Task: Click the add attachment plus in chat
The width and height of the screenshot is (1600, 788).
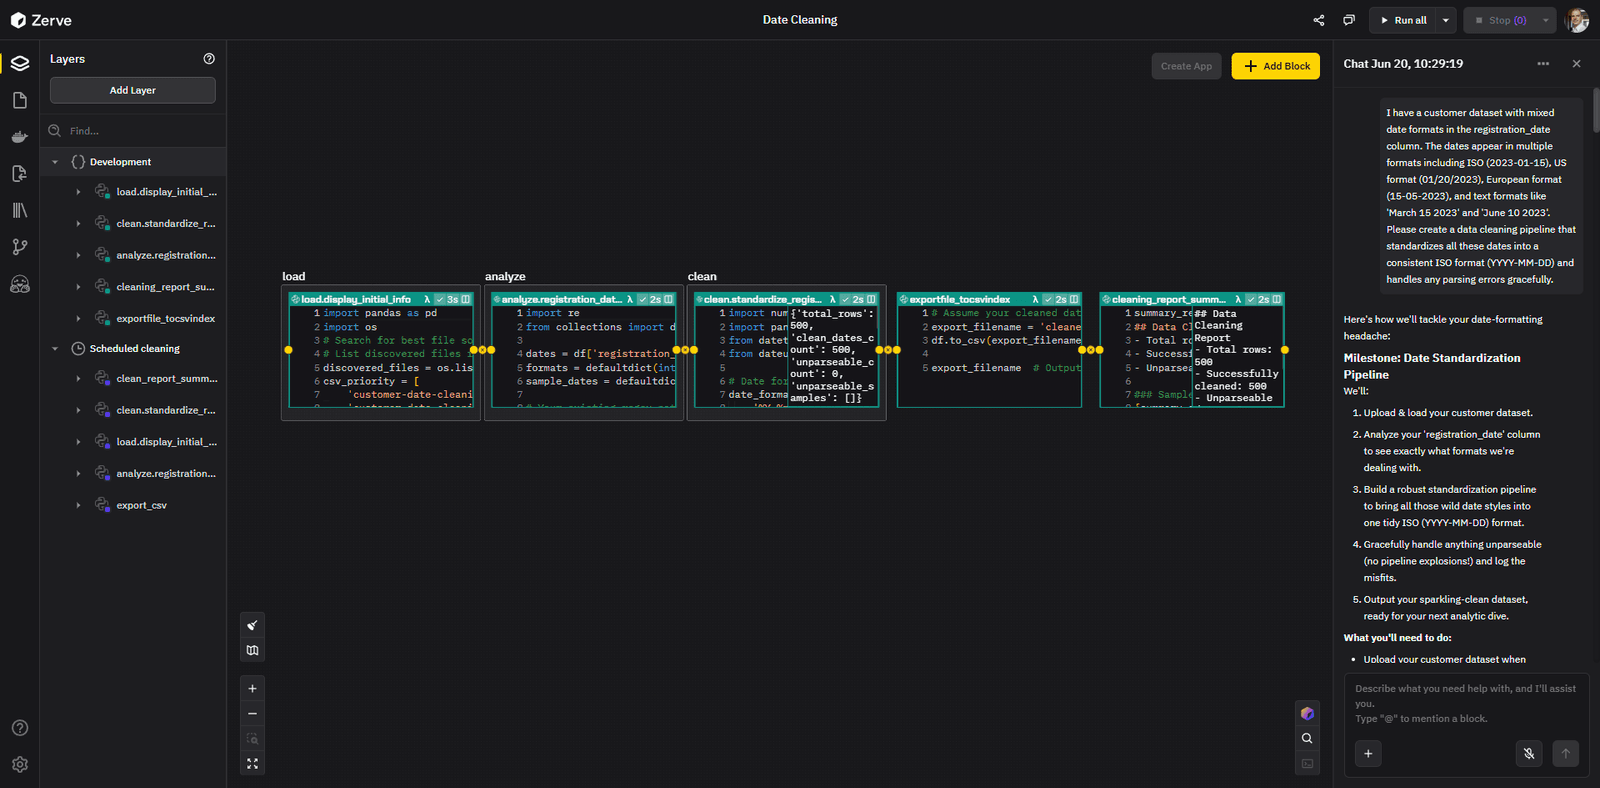Action: coord(1368,753)
